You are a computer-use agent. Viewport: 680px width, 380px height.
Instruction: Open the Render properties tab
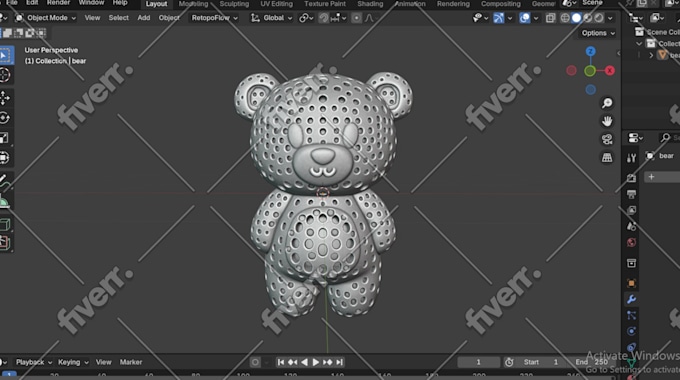[x=631, y=178]
